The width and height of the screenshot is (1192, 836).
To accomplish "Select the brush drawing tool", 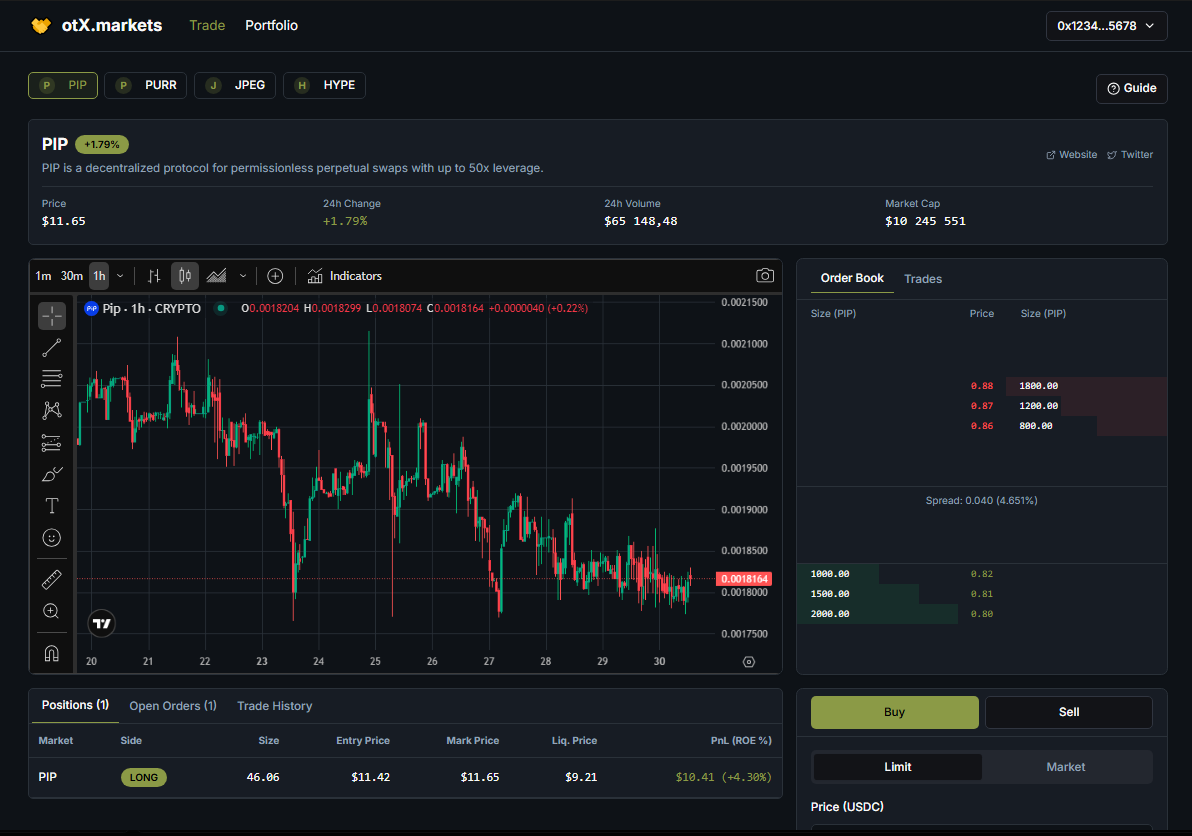I will tap(52, 474).
